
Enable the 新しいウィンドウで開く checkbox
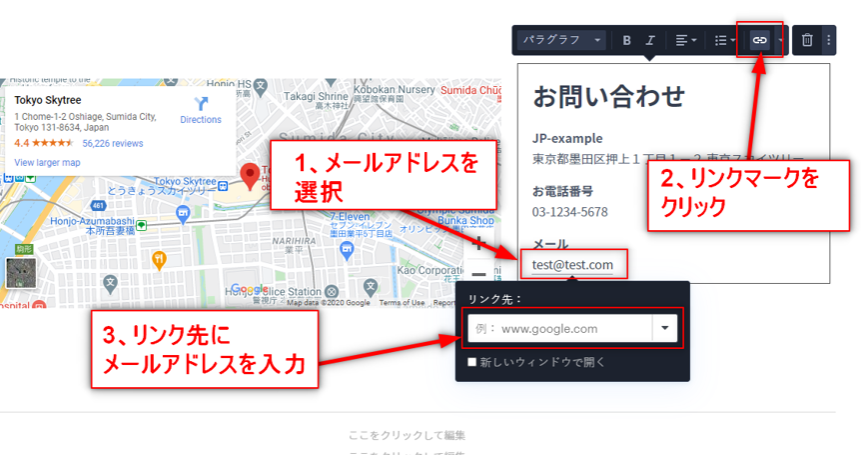coord(473,362)
